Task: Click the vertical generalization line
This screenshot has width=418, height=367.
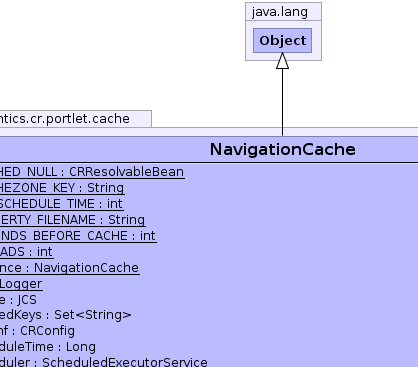Action: point(282,102)
